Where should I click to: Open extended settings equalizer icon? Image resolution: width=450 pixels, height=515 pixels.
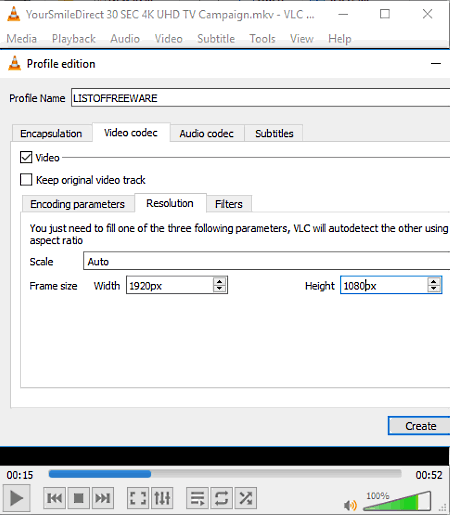[162, 498]
